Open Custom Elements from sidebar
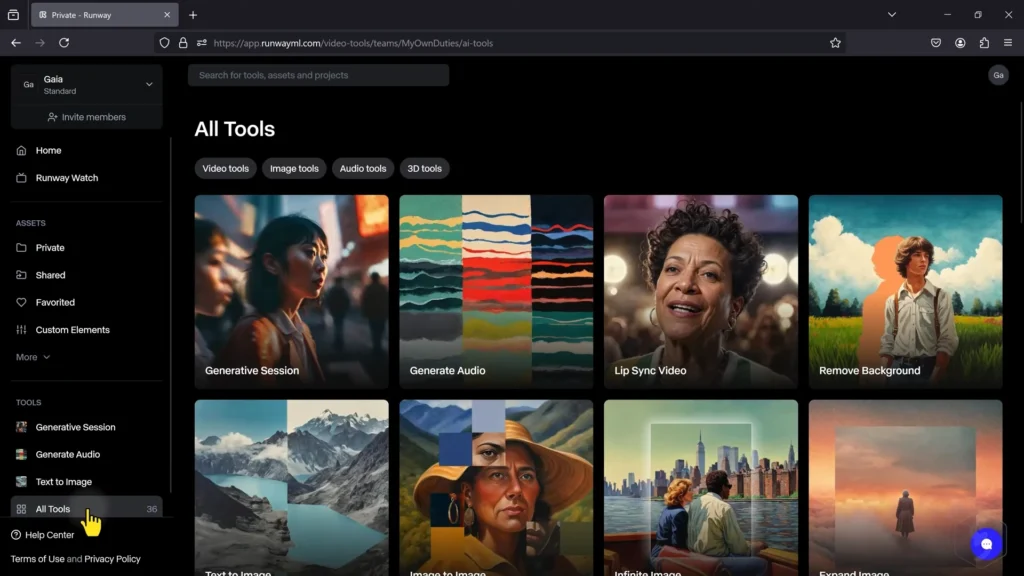 (x=72, y=330)
